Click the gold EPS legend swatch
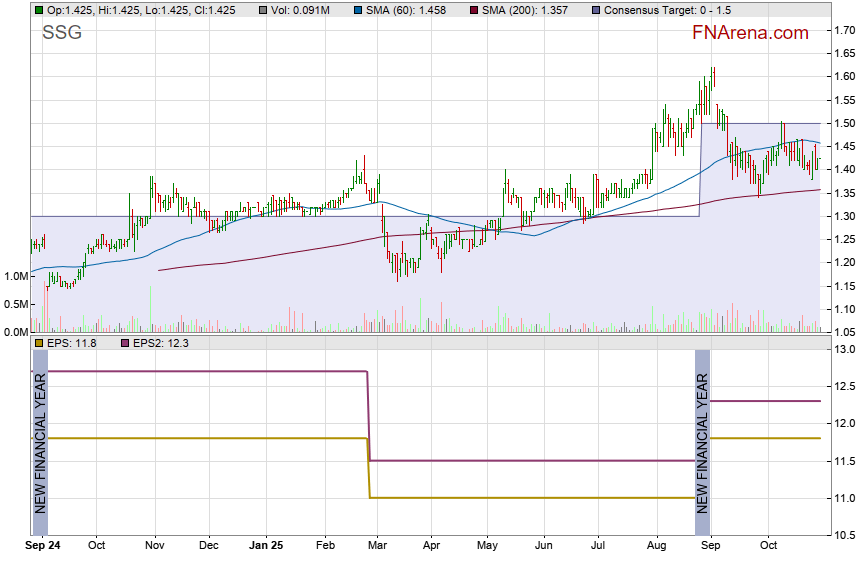This screenshot has width=859, height=566. (38, 343)
